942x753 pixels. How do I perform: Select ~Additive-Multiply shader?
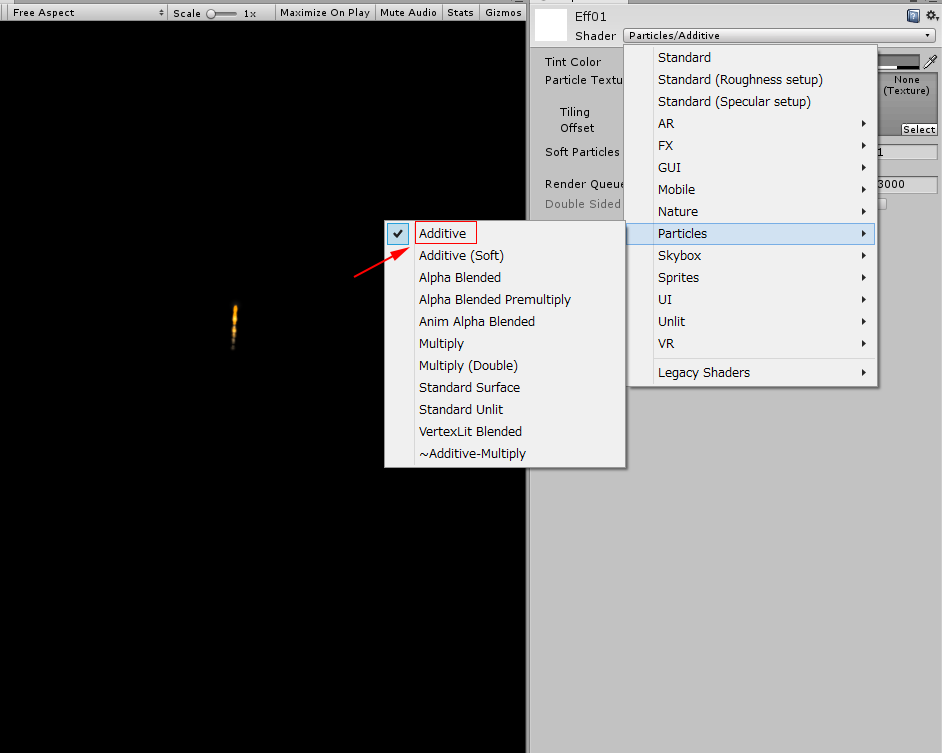505,454
